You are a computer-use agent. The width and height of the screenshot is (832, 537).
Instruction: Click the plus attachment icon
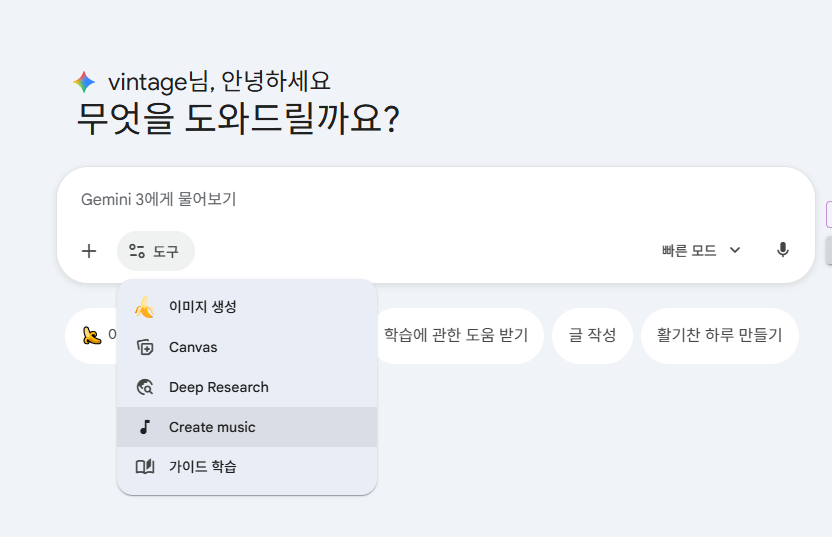point(89,251)
